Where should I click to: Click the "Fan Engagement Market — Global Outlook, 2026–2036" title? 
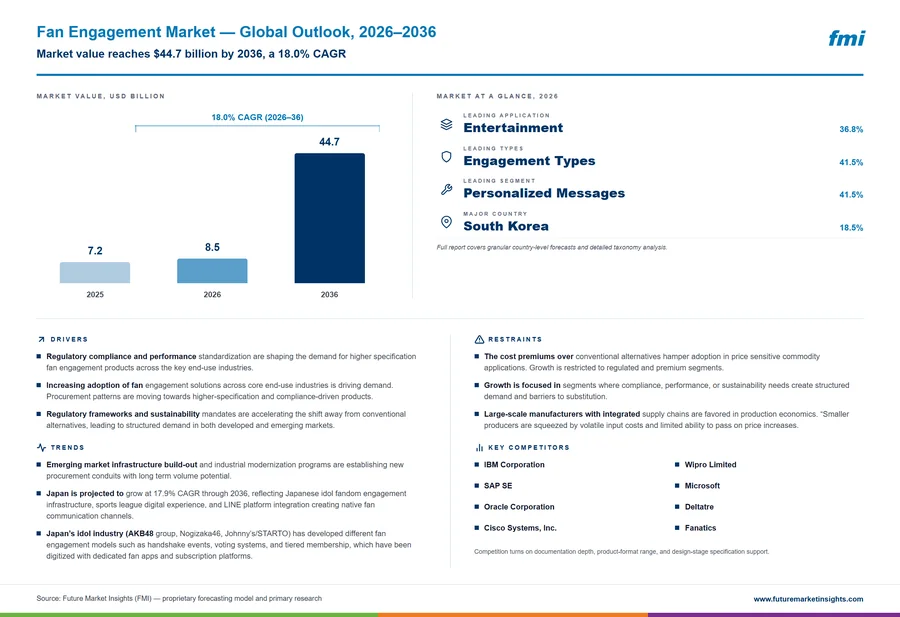[x=236, y=32]
